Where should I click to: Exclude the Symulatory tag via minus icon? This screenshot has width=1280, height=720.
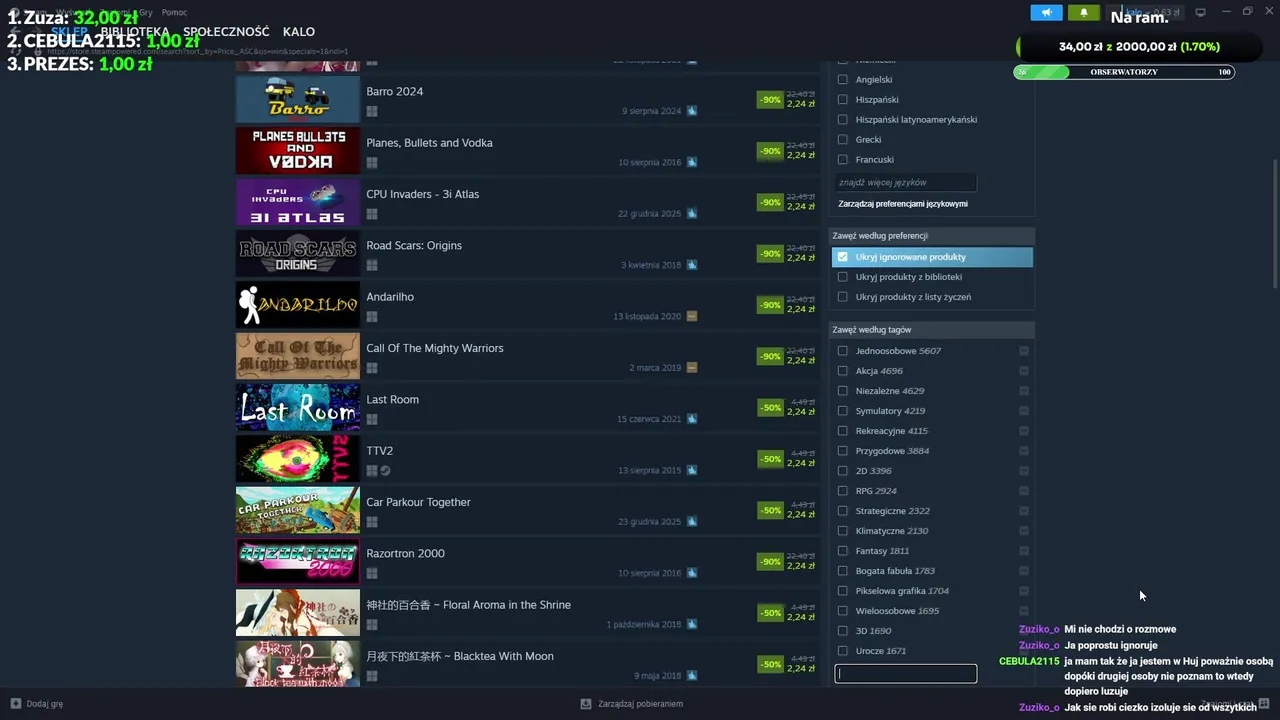(x=1024, y=411)
